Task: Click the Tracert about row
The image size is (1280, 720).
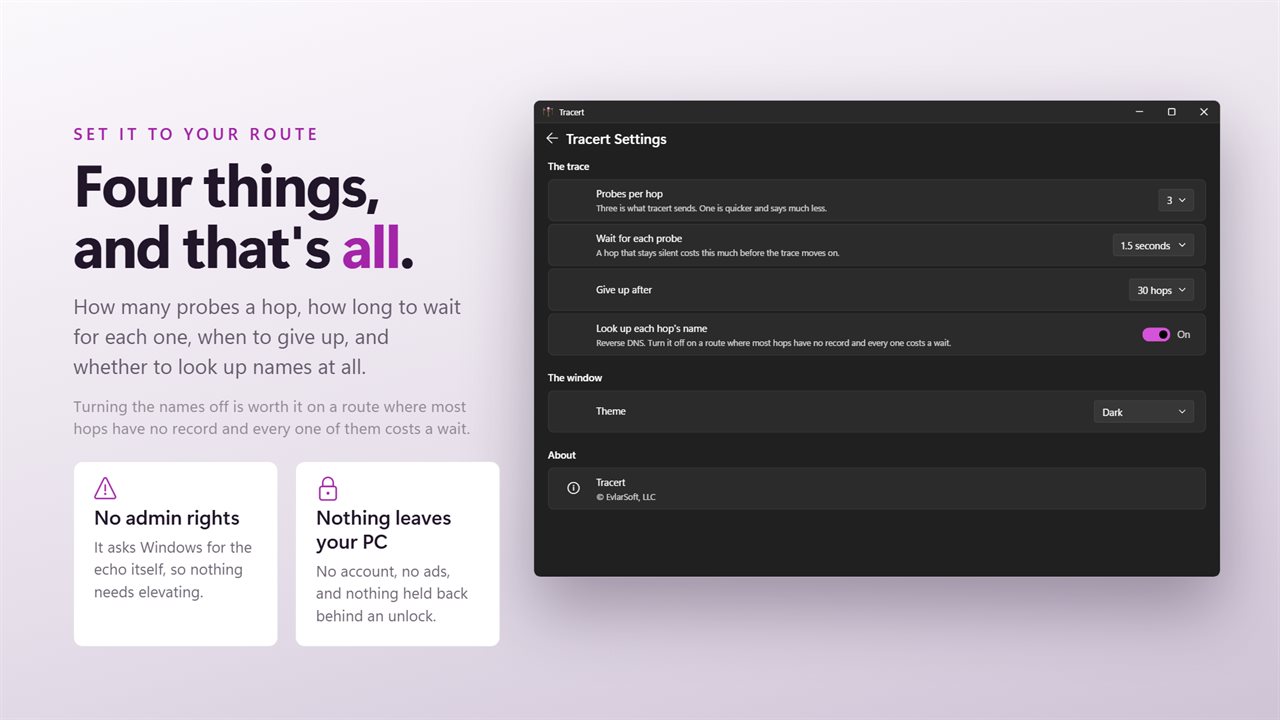Action: point(877,489)
